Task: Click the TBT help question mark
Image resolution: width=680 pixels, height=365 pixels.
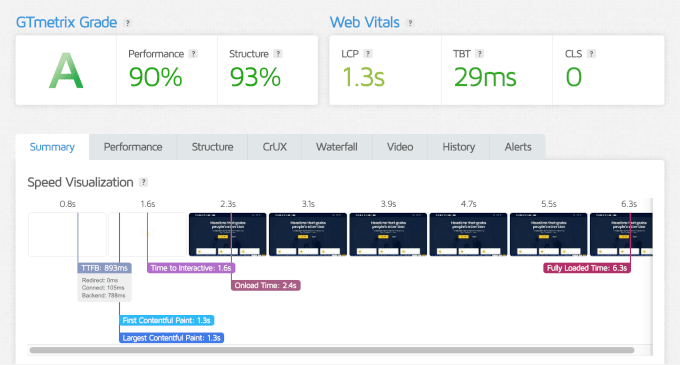Action: coord(479,54)
